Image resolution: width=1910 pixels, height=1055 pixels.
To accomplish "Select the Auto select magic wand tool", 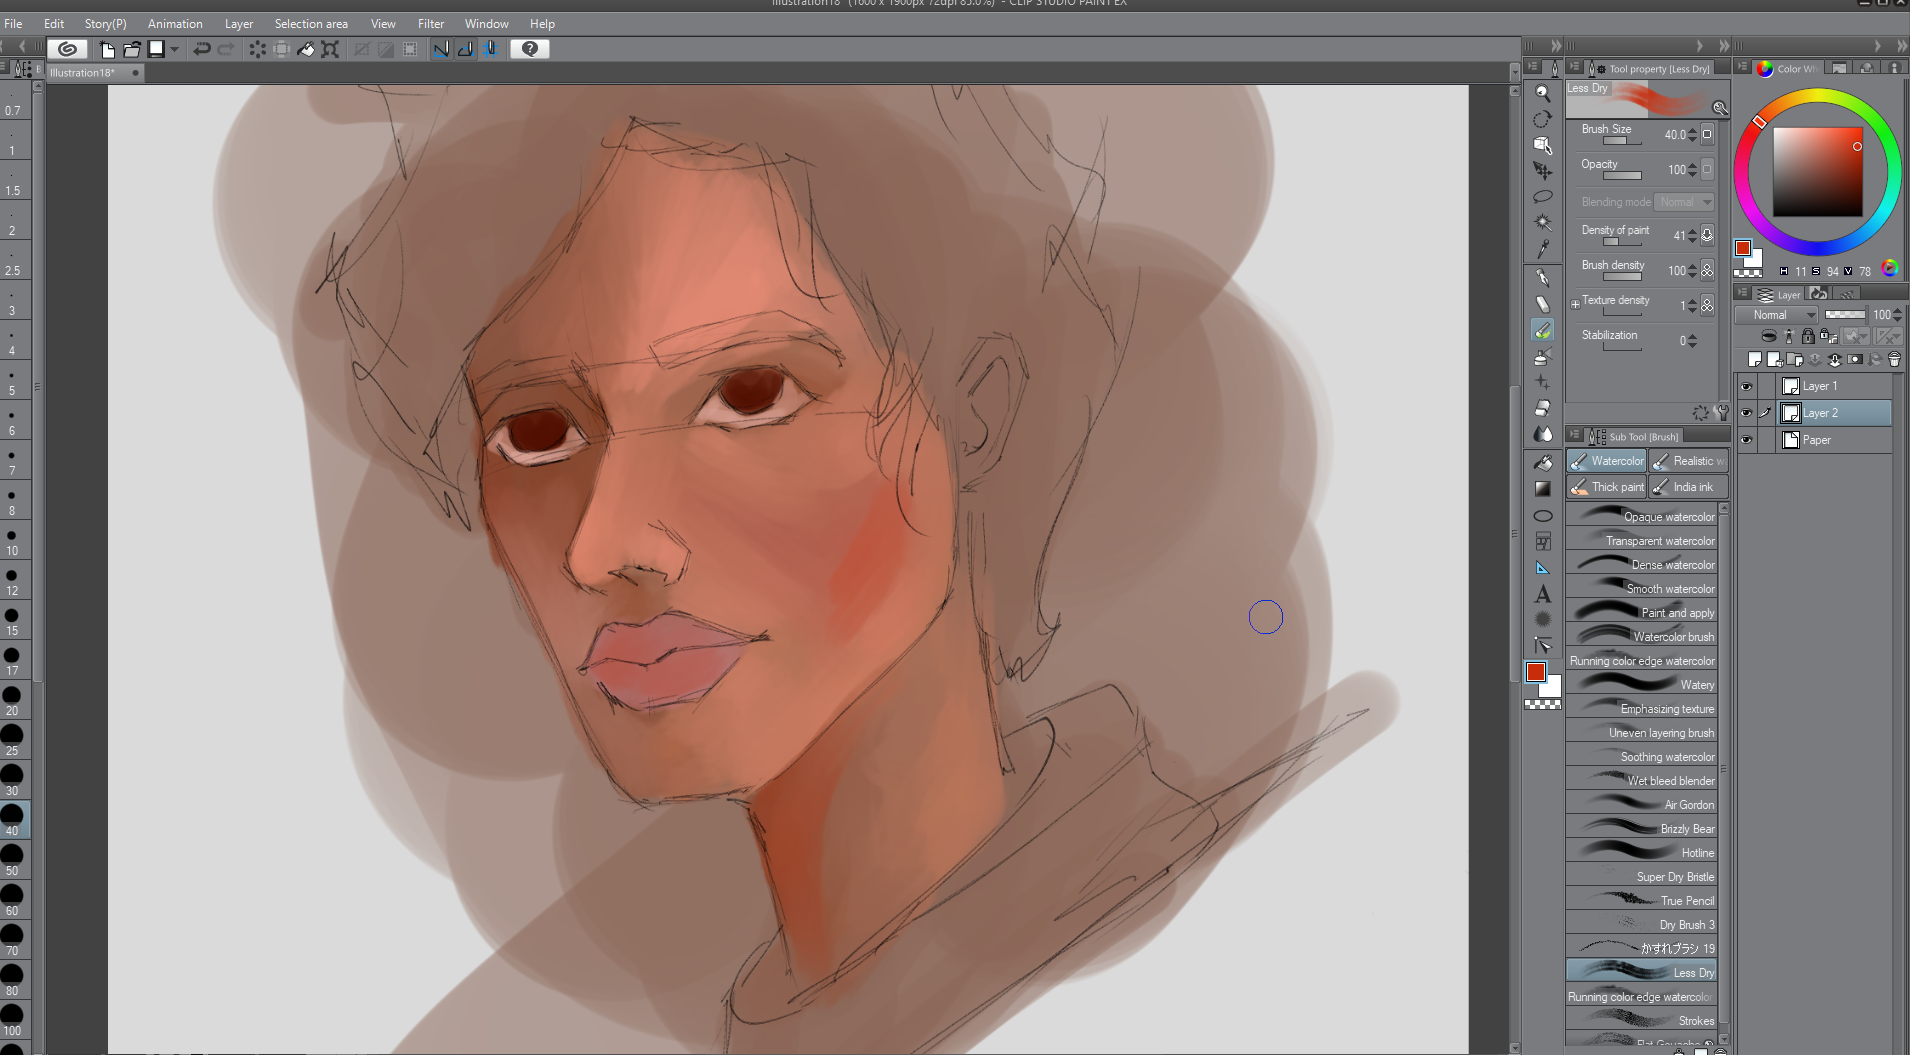I will click(1543, 222).
